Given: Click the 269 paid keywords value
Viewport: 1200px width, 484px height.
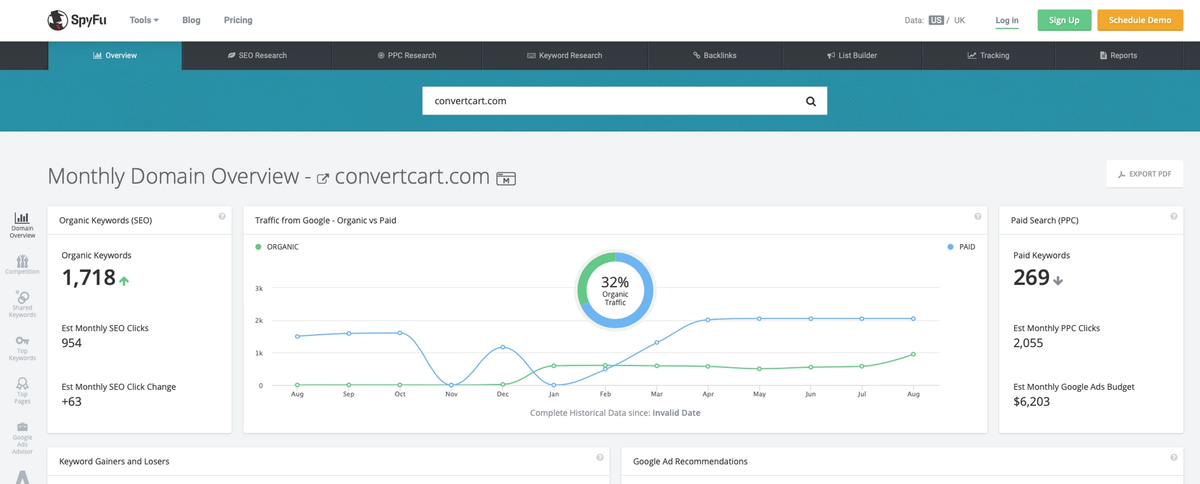Looking at the screenshot, I should point(1031,279).
